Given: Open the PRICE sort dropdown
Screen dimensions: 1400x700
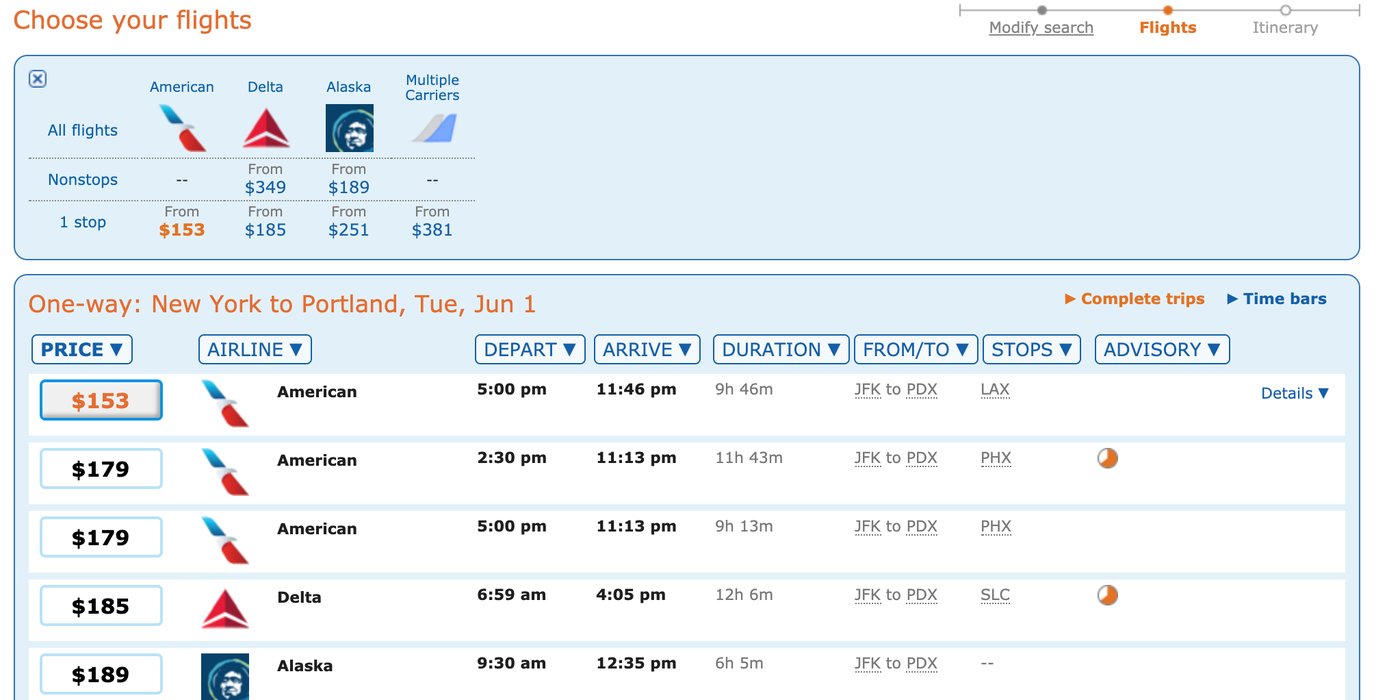Looking at the screenshot, I should click(x=81, y=349).
